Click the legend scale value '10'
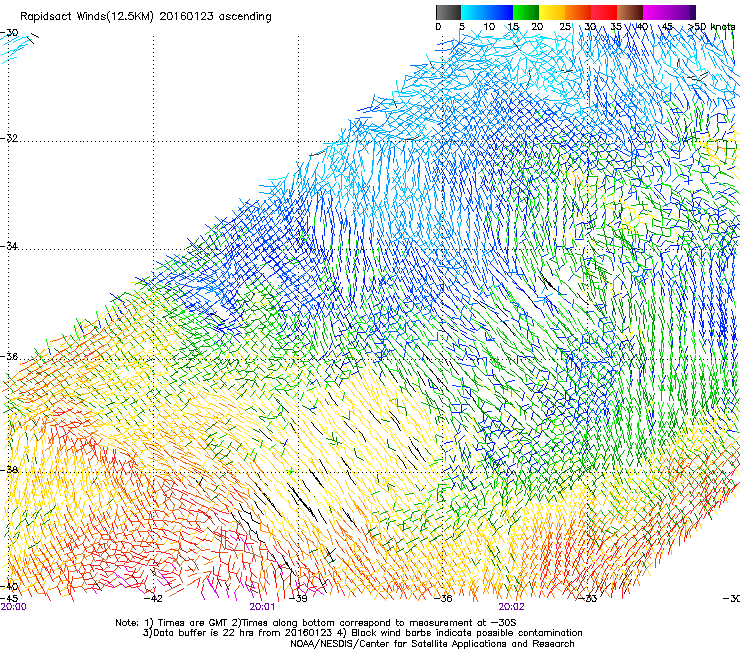 click(489, 27)
